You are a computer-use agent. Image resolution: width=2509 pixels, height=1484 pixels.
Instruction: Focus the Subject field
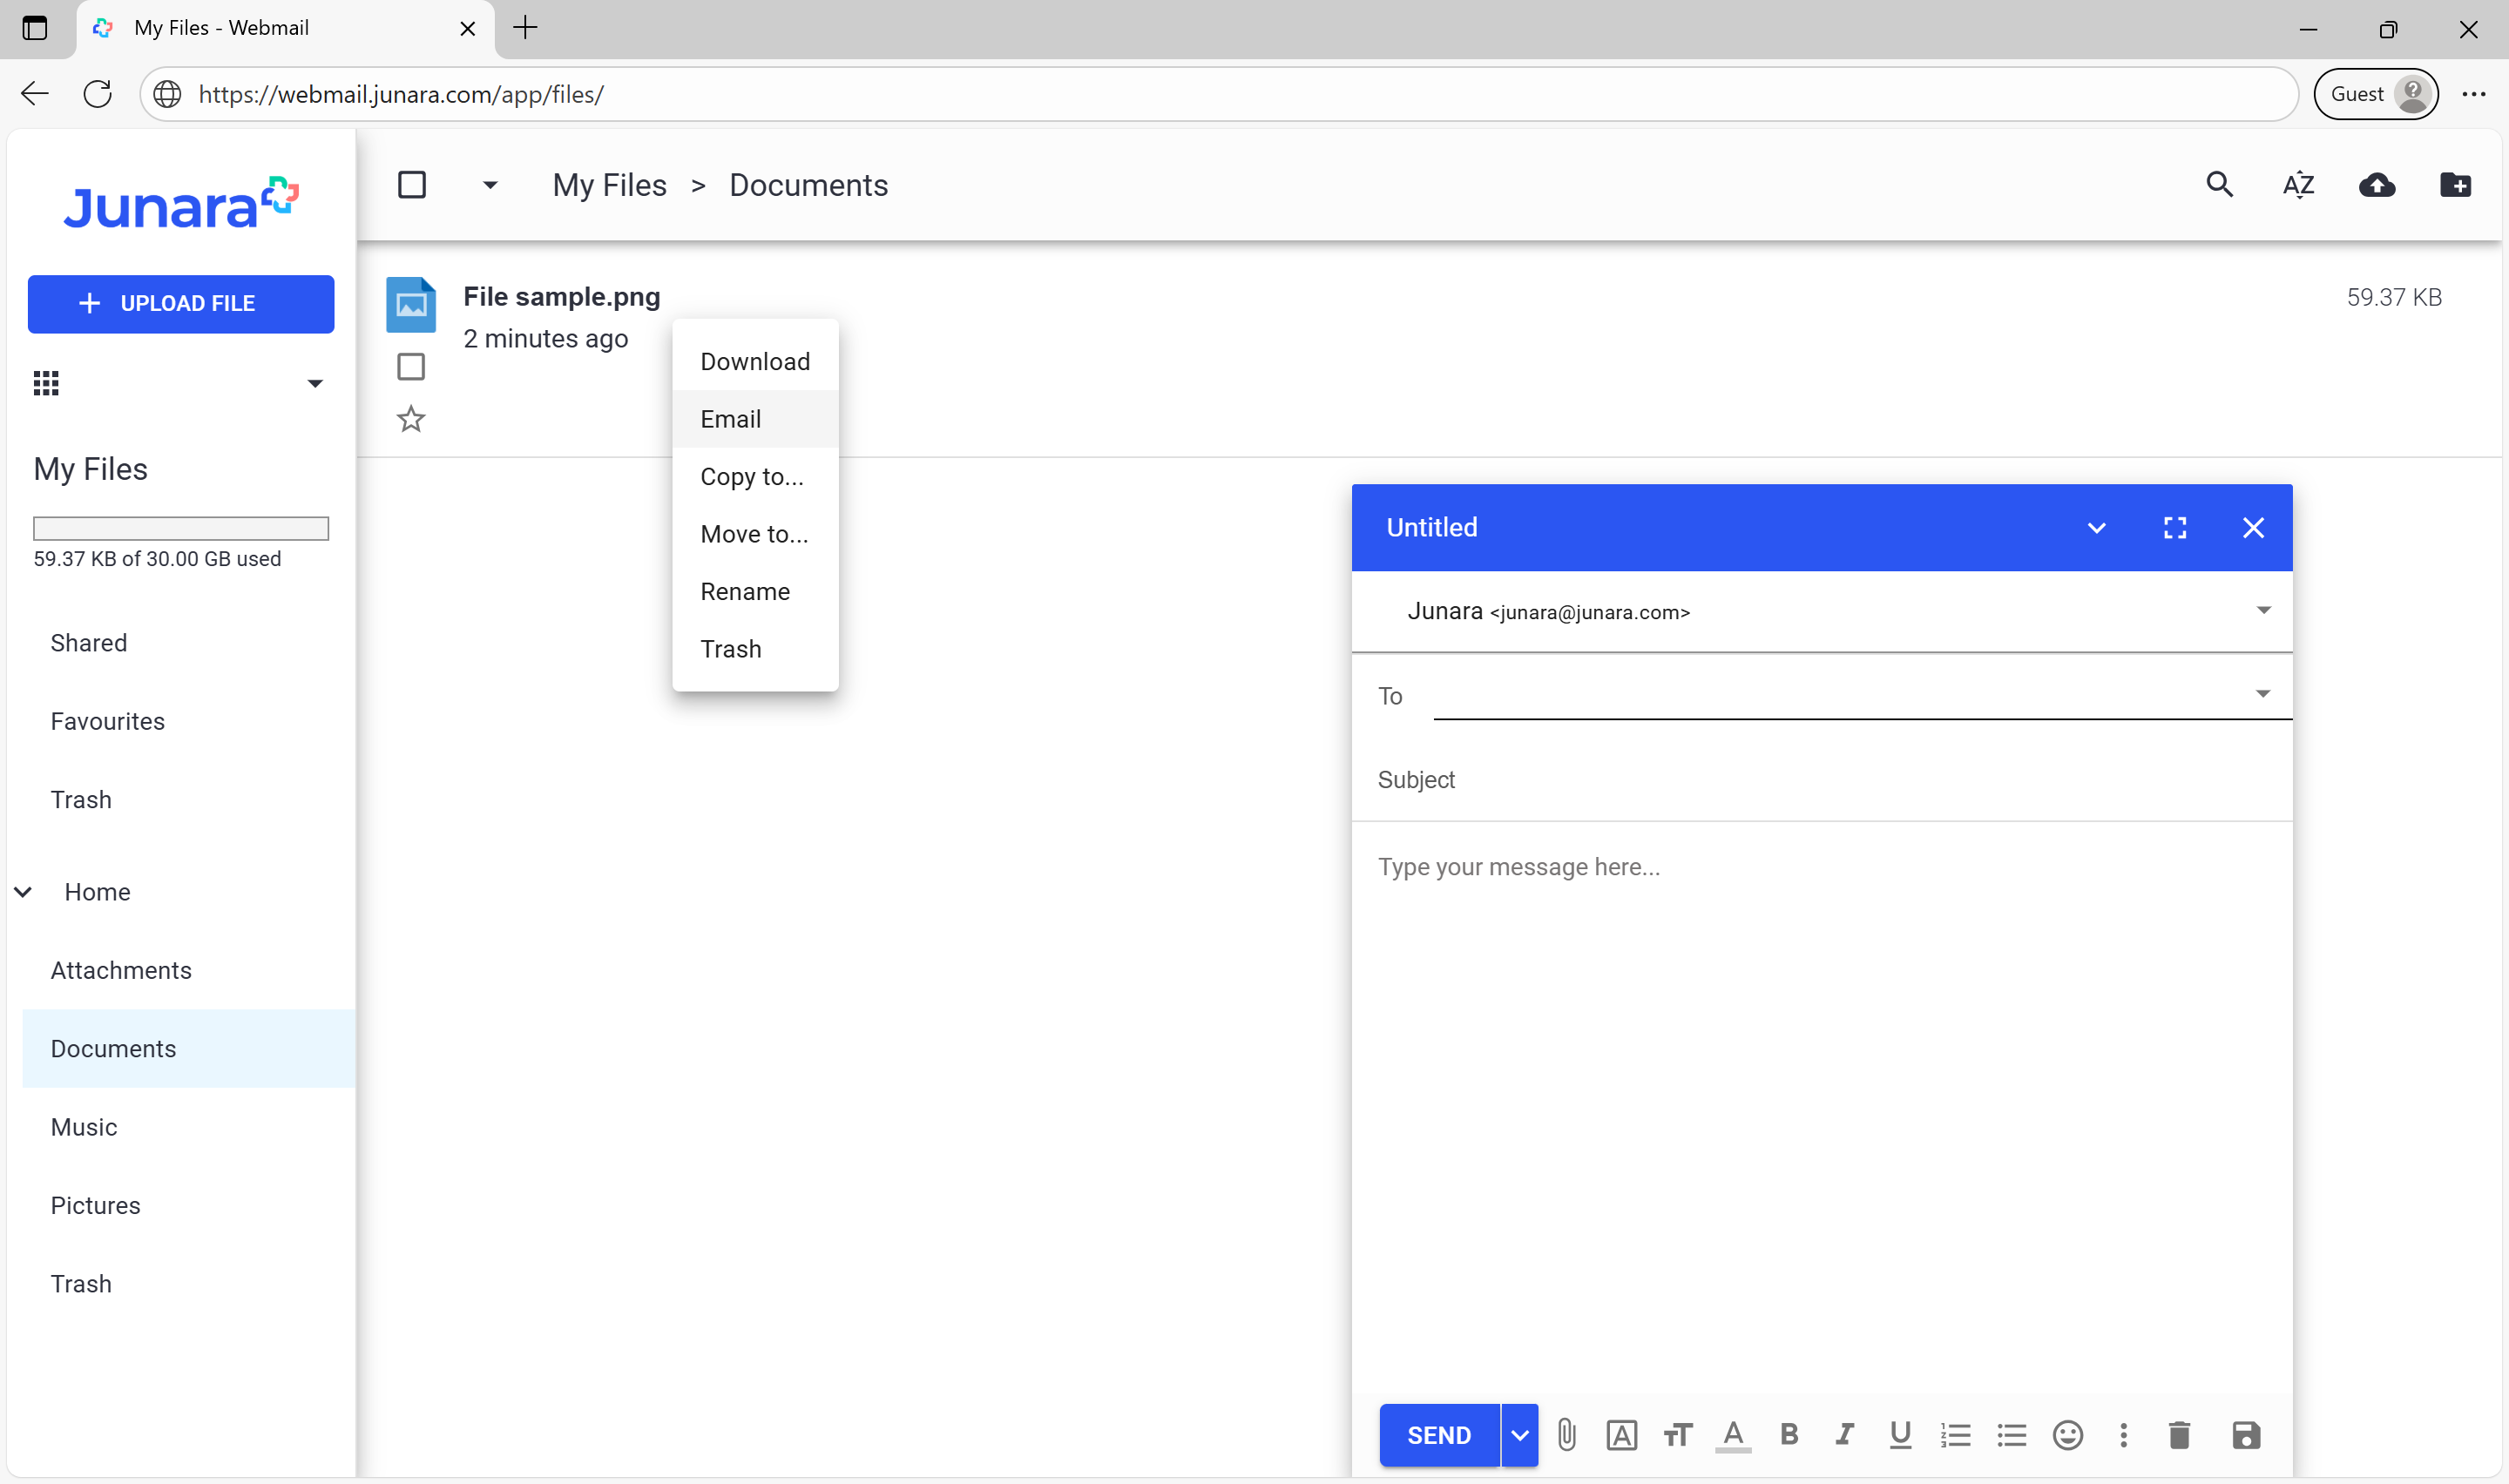1821,780
